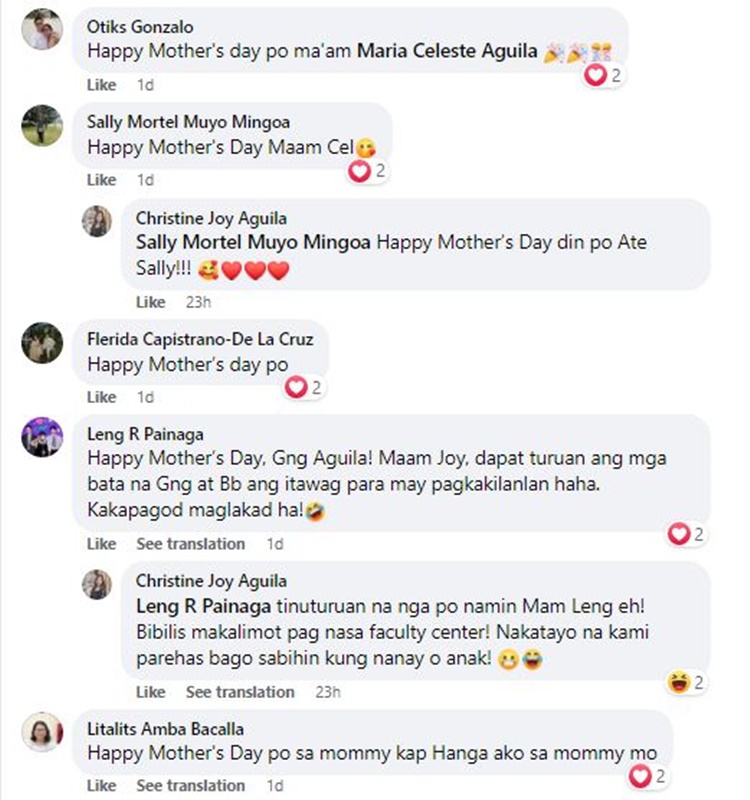Open heart reactions on Litalits Amba Bacalla's comment
The image size is (750, 800).
[647, 777]
